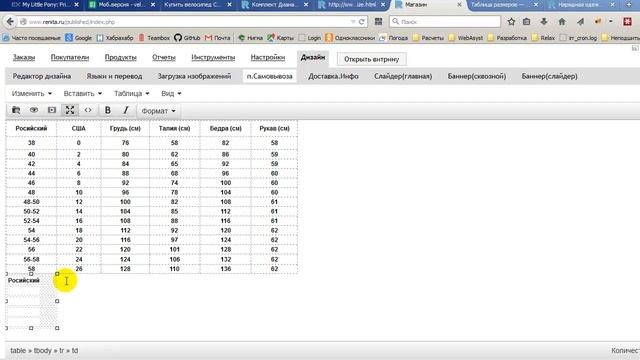Toggle fullscreen editor mode icon
Viewport: 640px width, 360px height.
pos(70,110)
